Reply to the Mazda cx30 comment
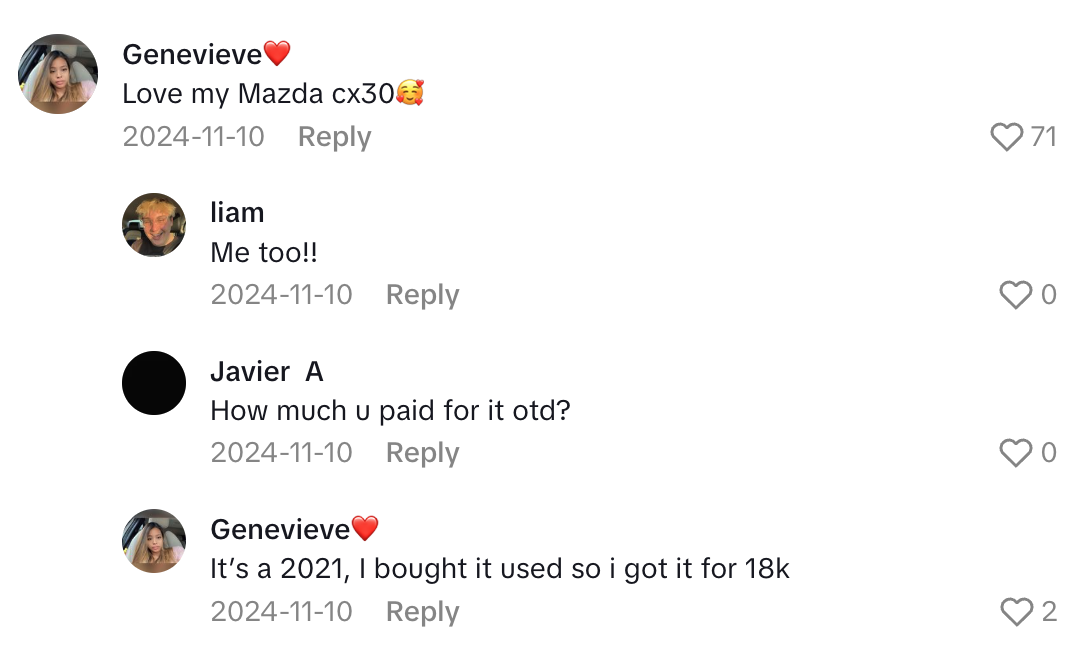Image resolution: width=1082 pixels, height=664 pixels. point(334,137)
